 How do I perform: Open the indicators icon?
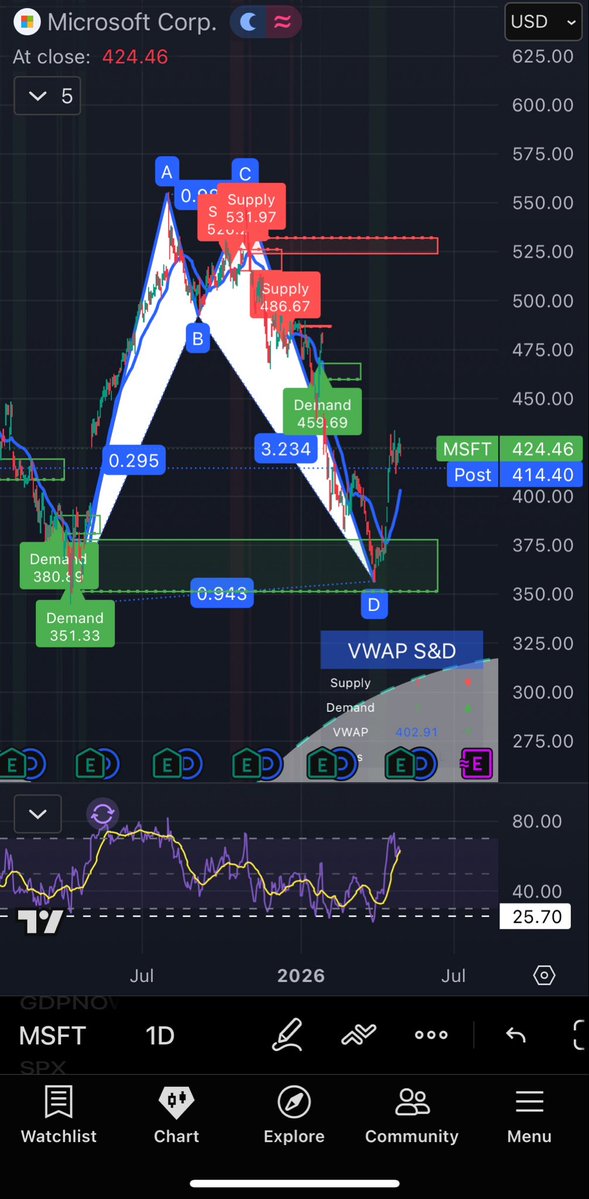359,1035
